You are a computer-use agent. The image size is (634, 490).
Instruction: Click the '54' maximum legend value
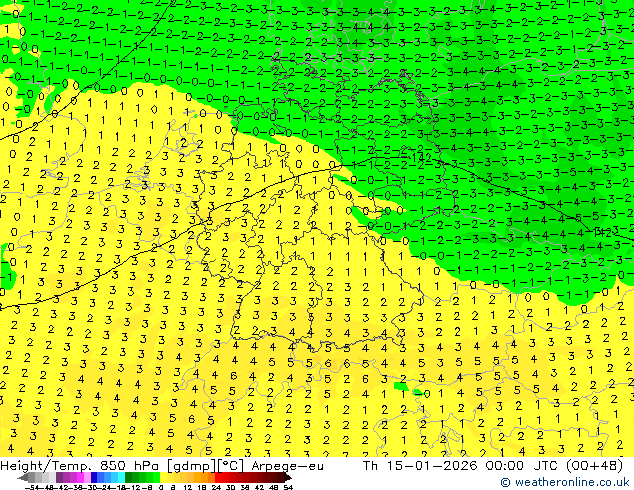[288, 487]
